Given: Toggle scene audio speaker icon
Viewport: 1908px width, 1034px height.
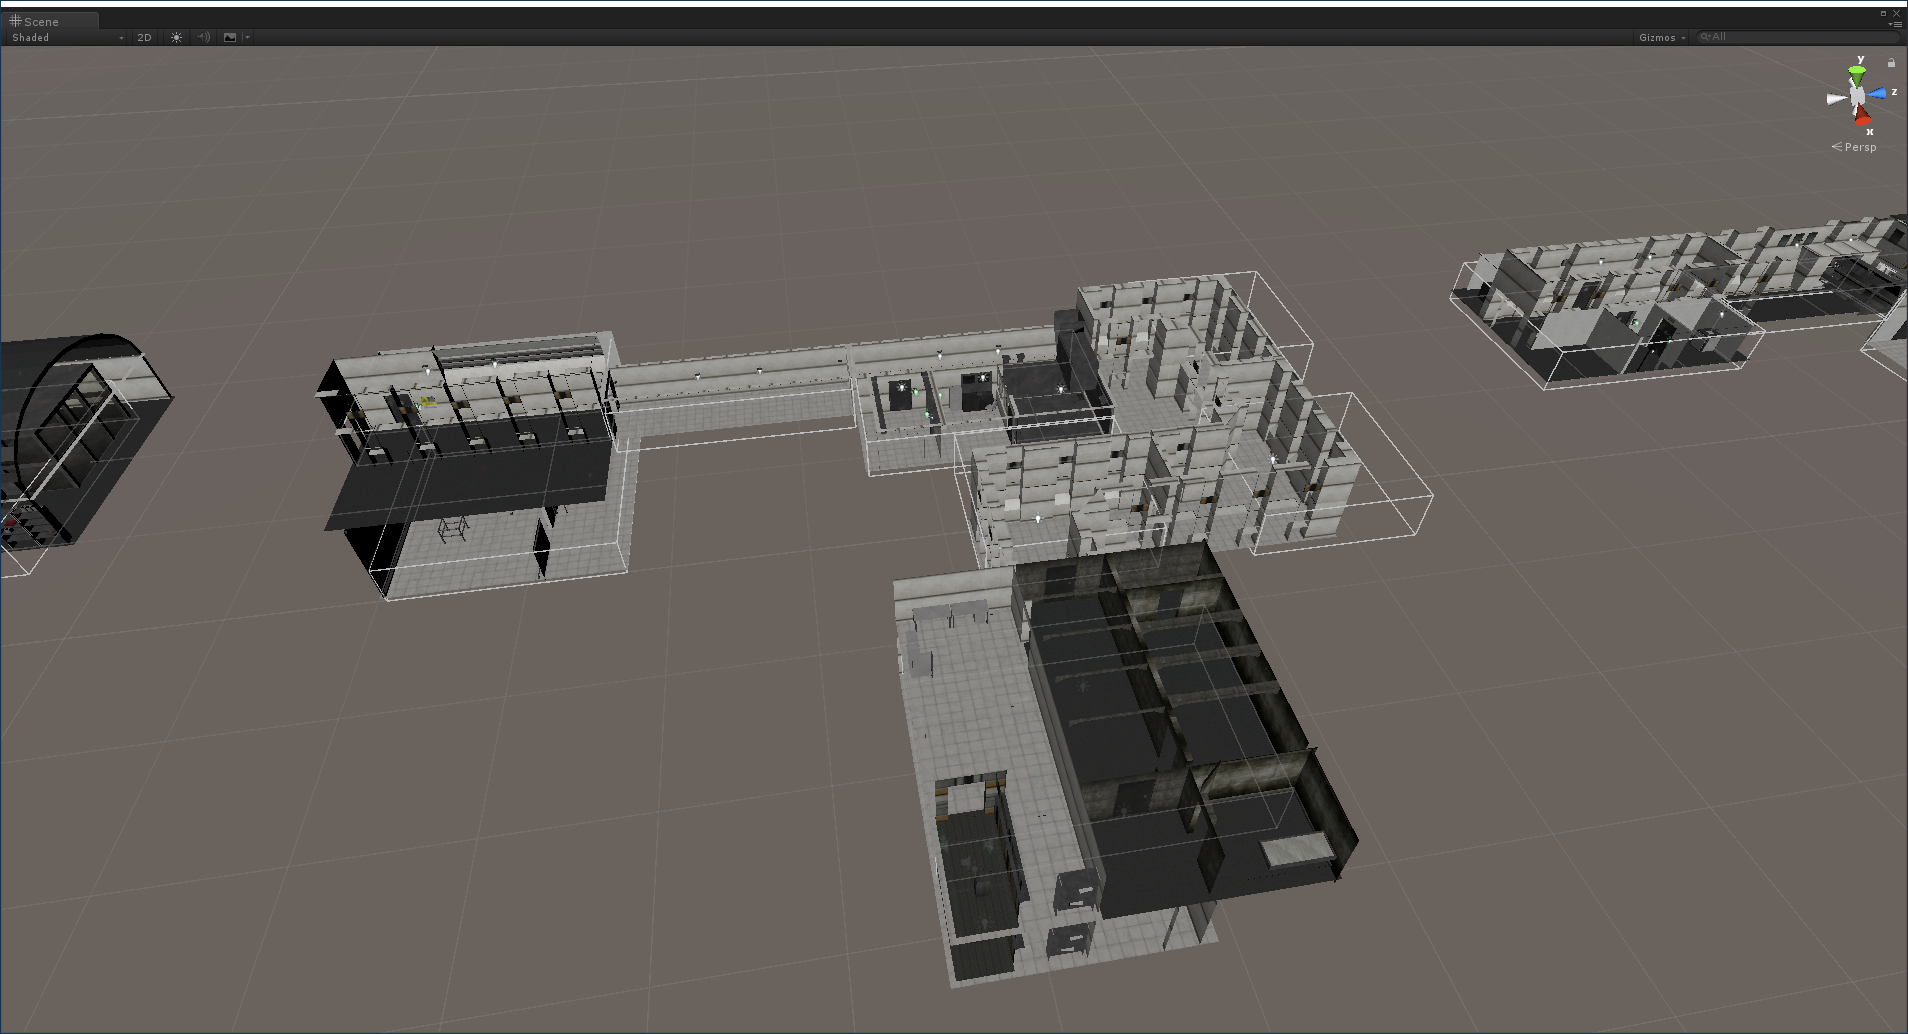Looking at the screenshot, I should (x=203, y=37).
